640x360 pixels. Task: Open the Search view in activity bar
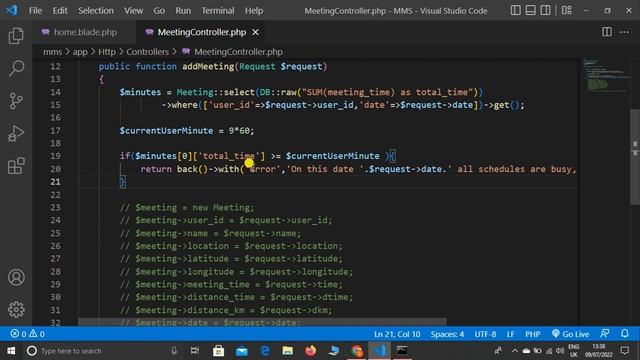16,68
